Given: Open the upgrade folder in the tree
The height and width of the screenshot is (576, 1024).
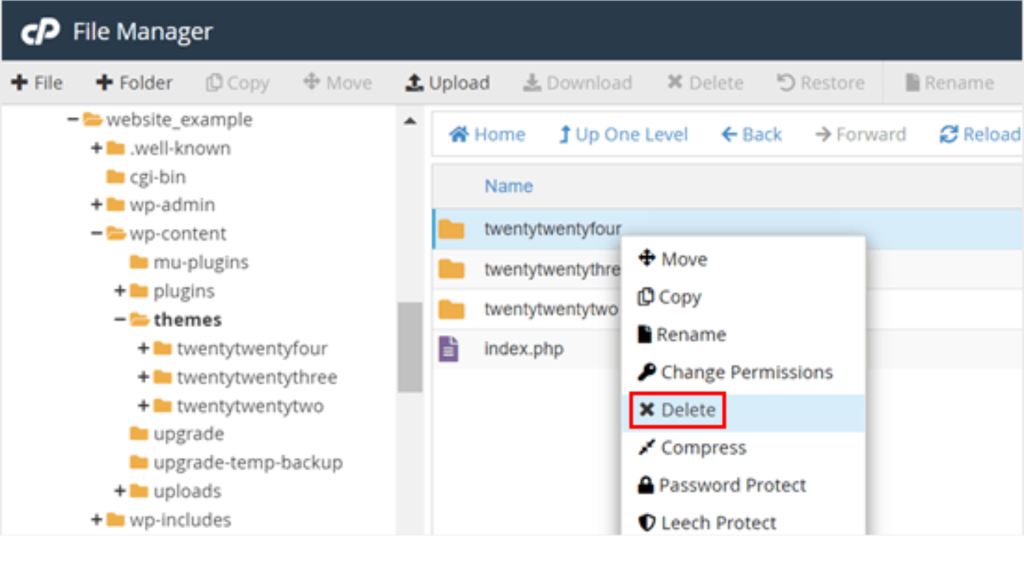Looking at the screenshot, I should [x=189, y=434].
